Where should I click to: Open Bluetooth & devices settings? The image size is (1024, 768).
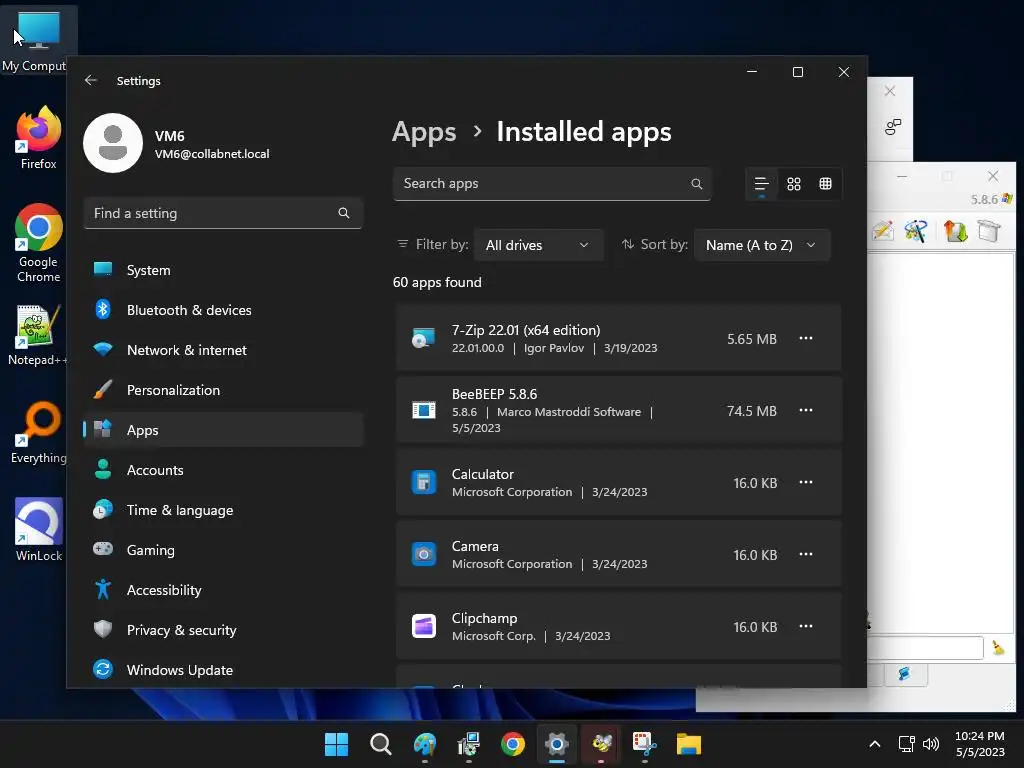223,310
